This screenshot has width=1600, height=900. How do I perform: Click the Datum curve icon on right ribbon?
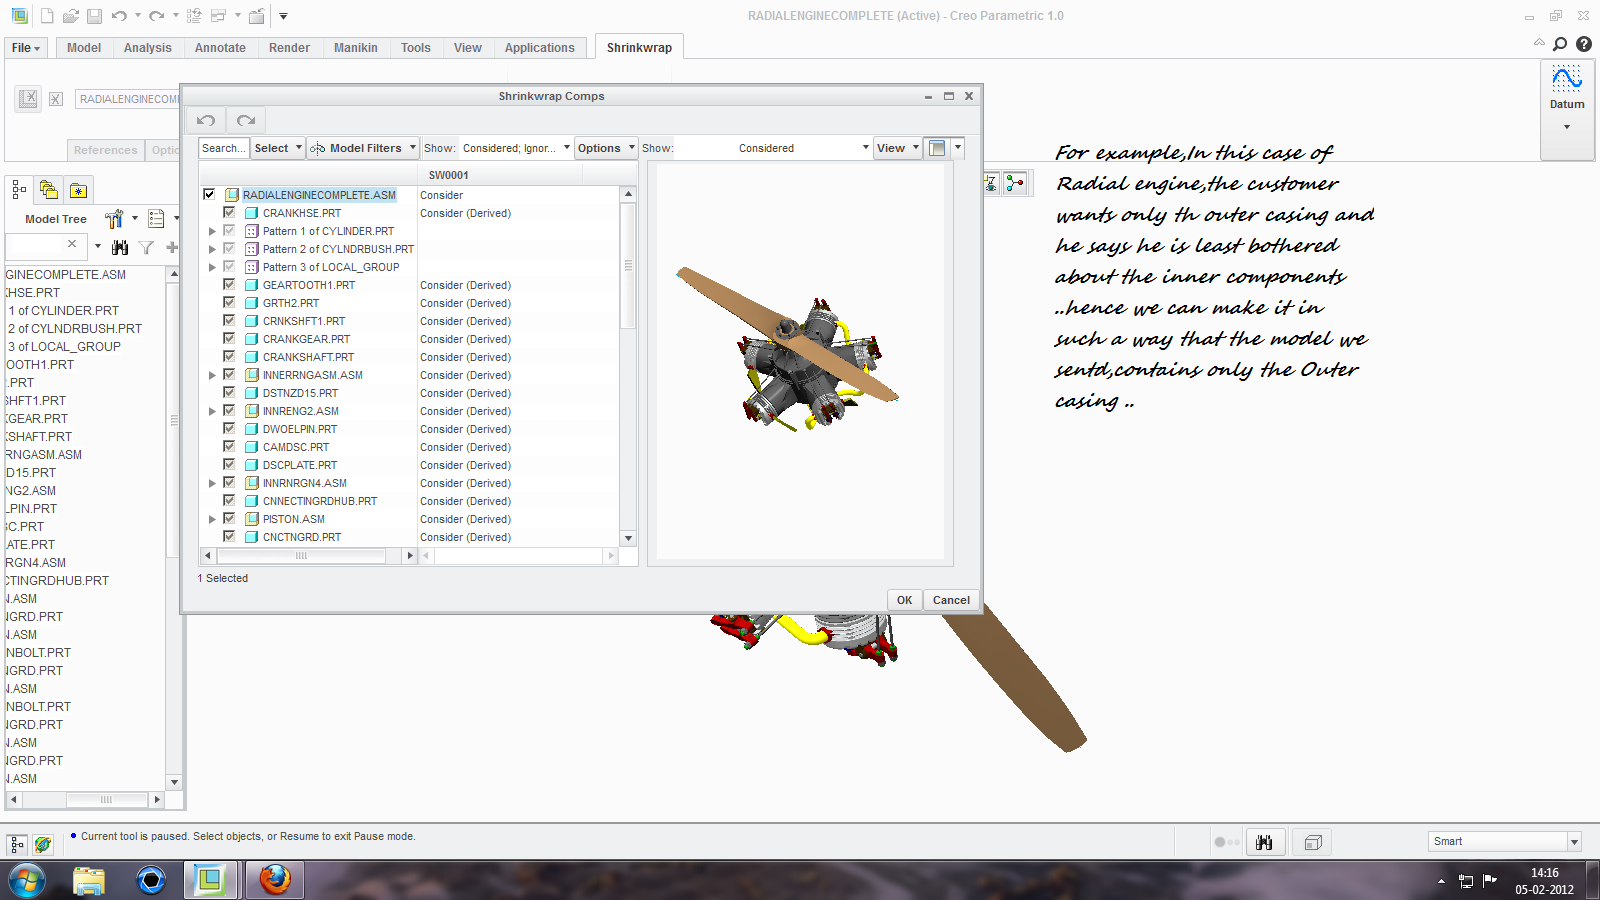[1567, 78]
